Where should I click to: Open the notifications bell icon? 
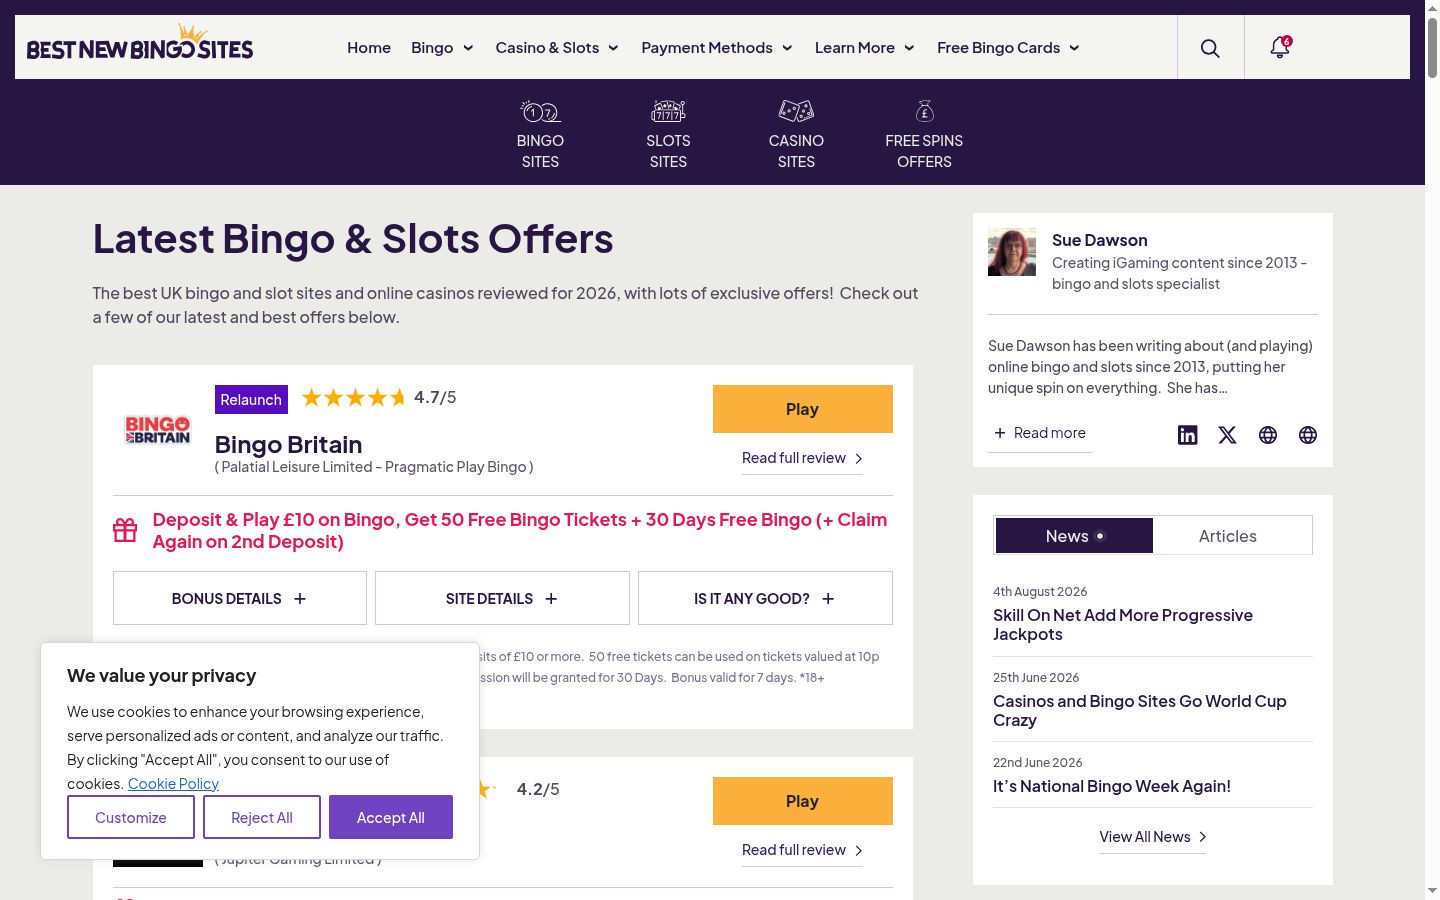[1280, 47]
